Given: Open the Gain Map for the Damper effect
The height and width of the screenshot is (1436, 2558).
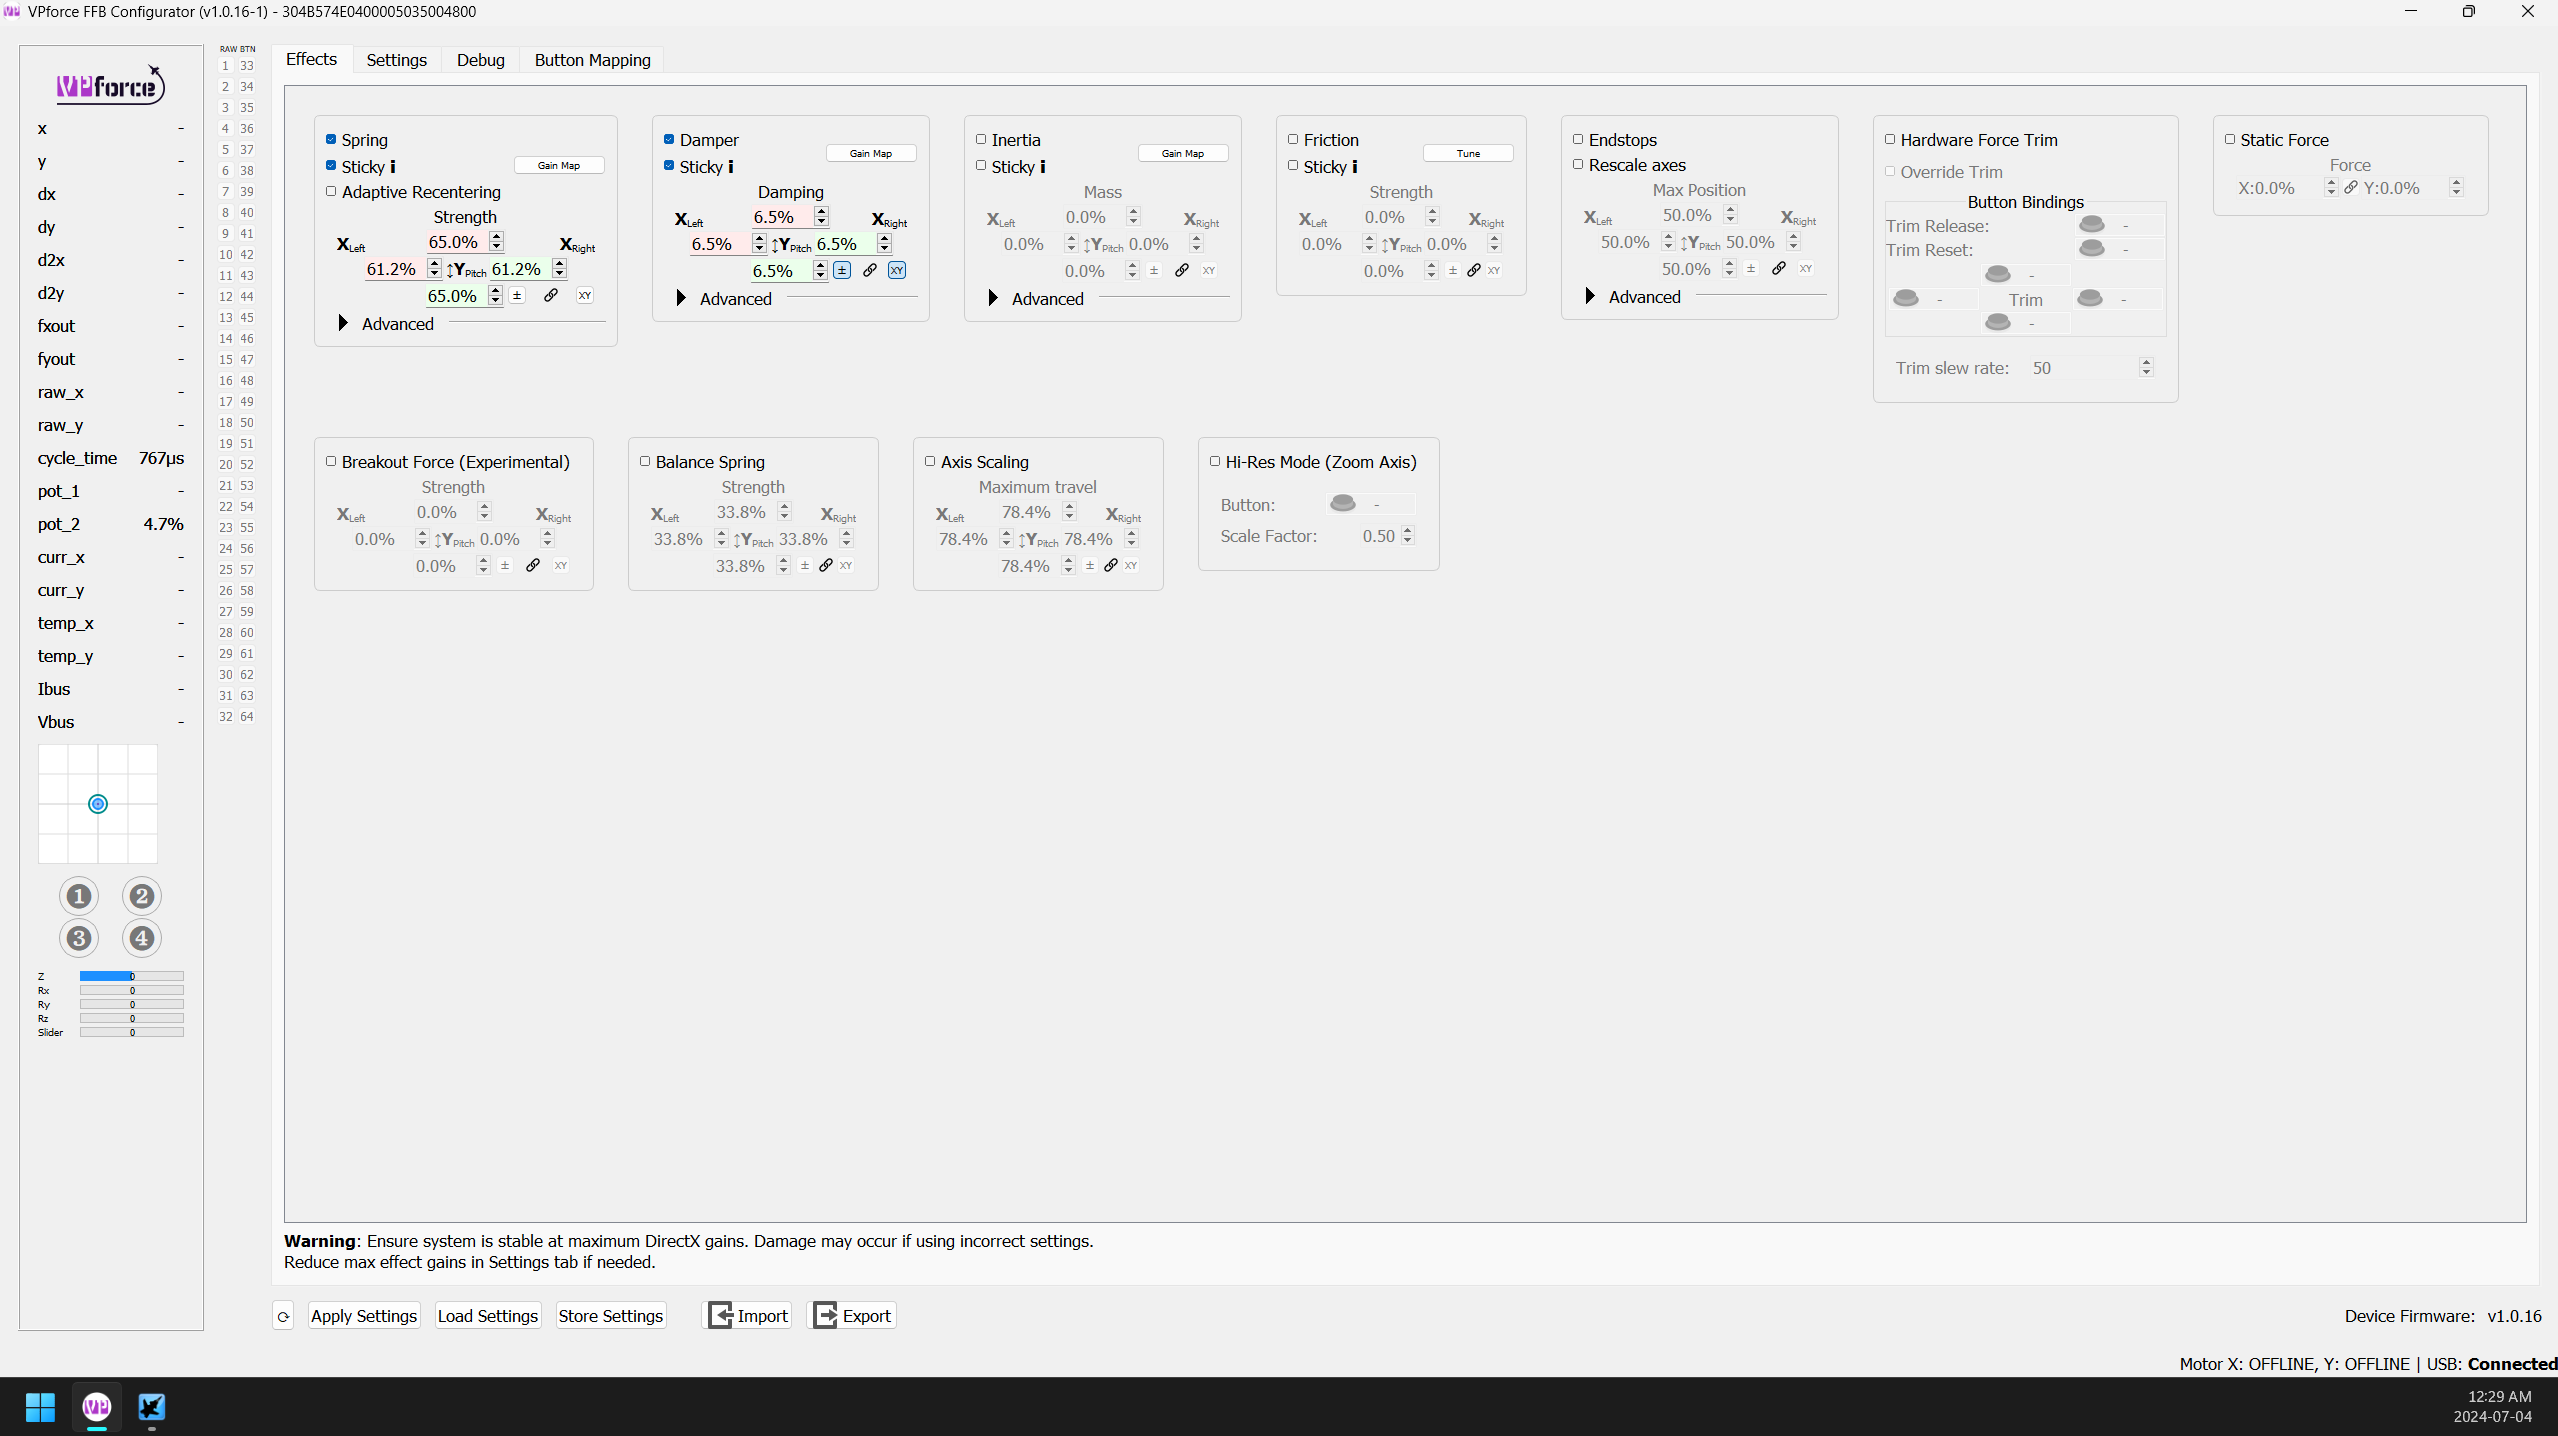Looking at the screenshot, I should tap(870, 152).
